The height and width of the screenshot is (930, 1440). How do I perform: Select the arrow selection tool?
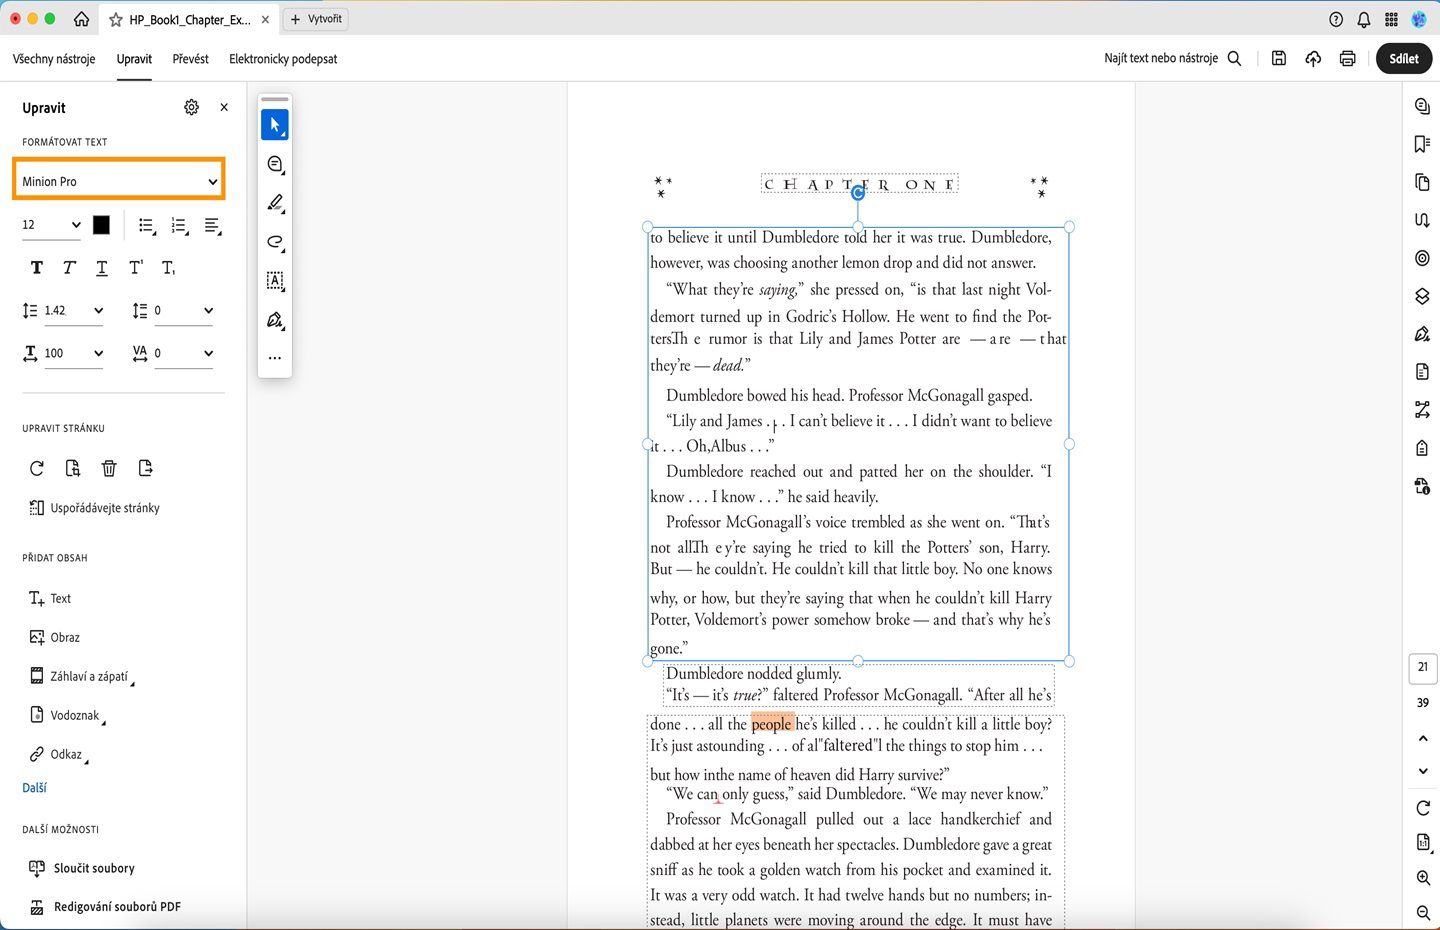click(275, 125)
